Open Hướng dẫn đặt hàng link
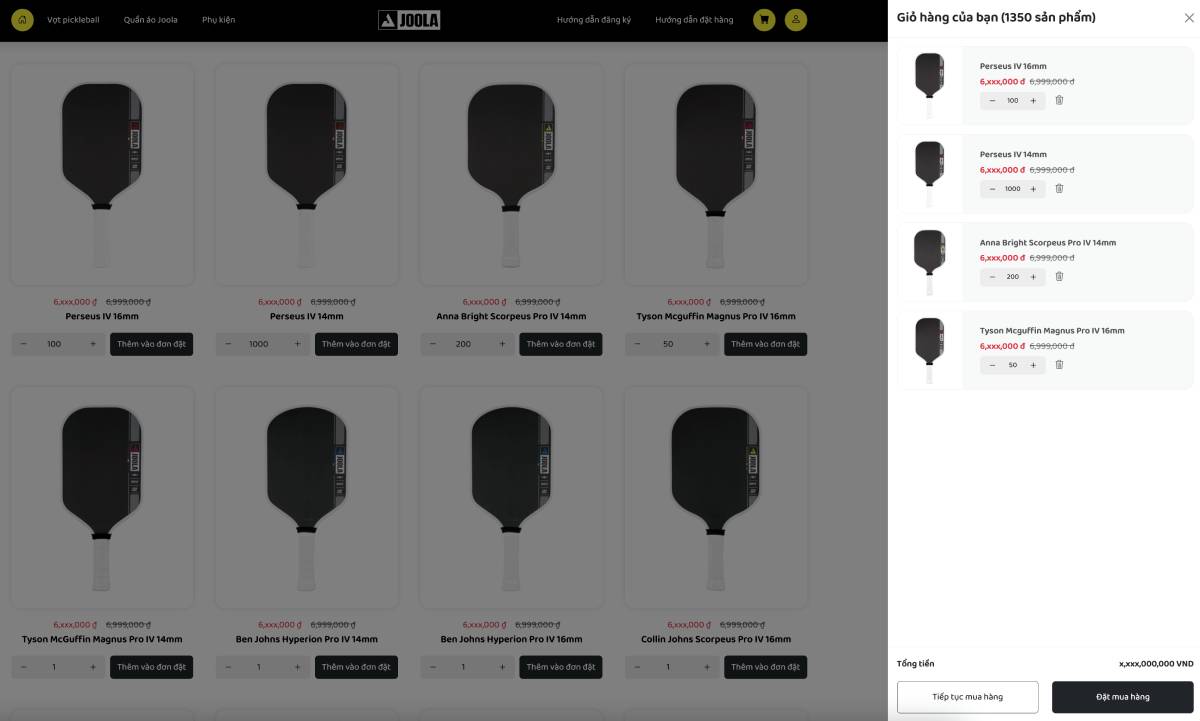Screen dimensions: 1200x721 pyautogui.click(x=694, y=20)
